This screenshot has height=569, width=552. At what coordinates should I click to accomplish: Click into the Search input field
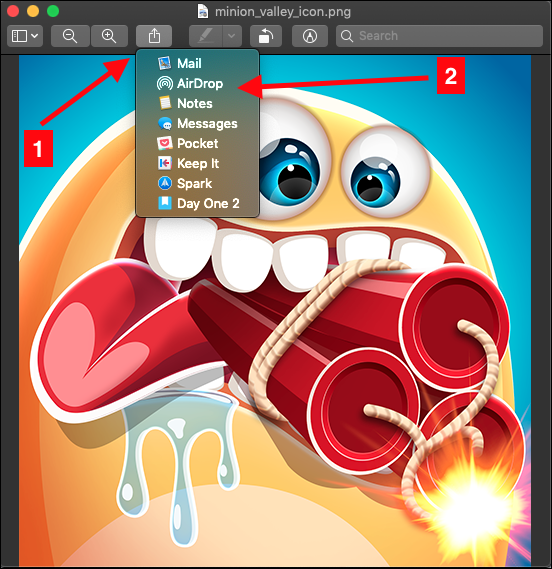(439, 36)
